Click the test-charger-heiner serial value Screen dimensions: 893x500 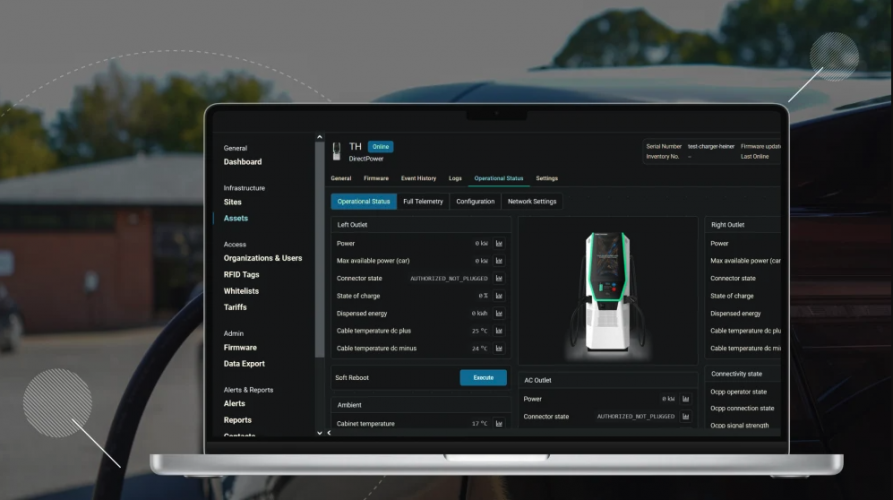[711, 146]
